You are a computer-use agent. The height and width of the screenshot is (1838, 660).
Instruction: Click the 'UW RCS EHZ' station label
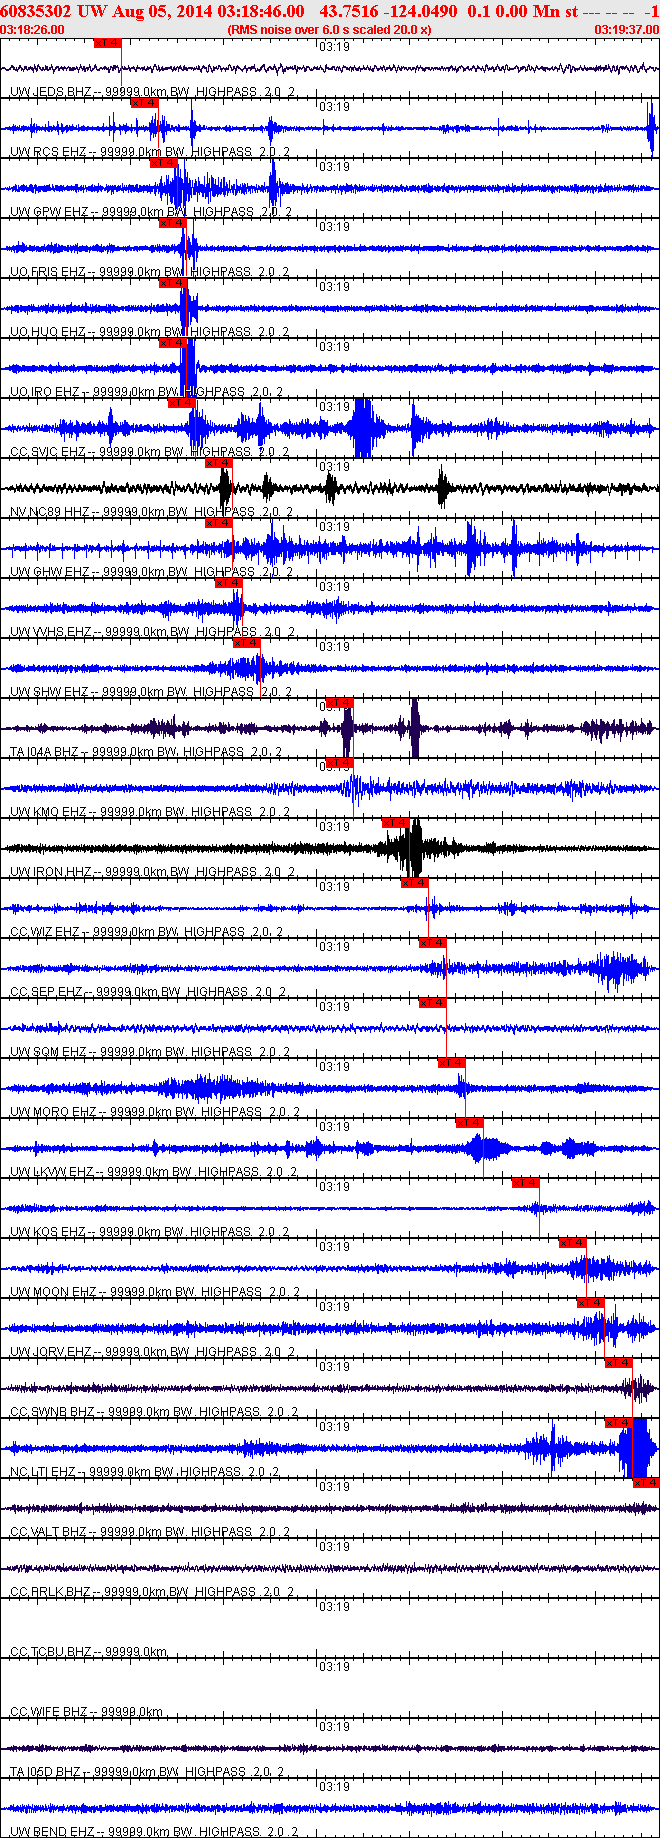(48, 152)
